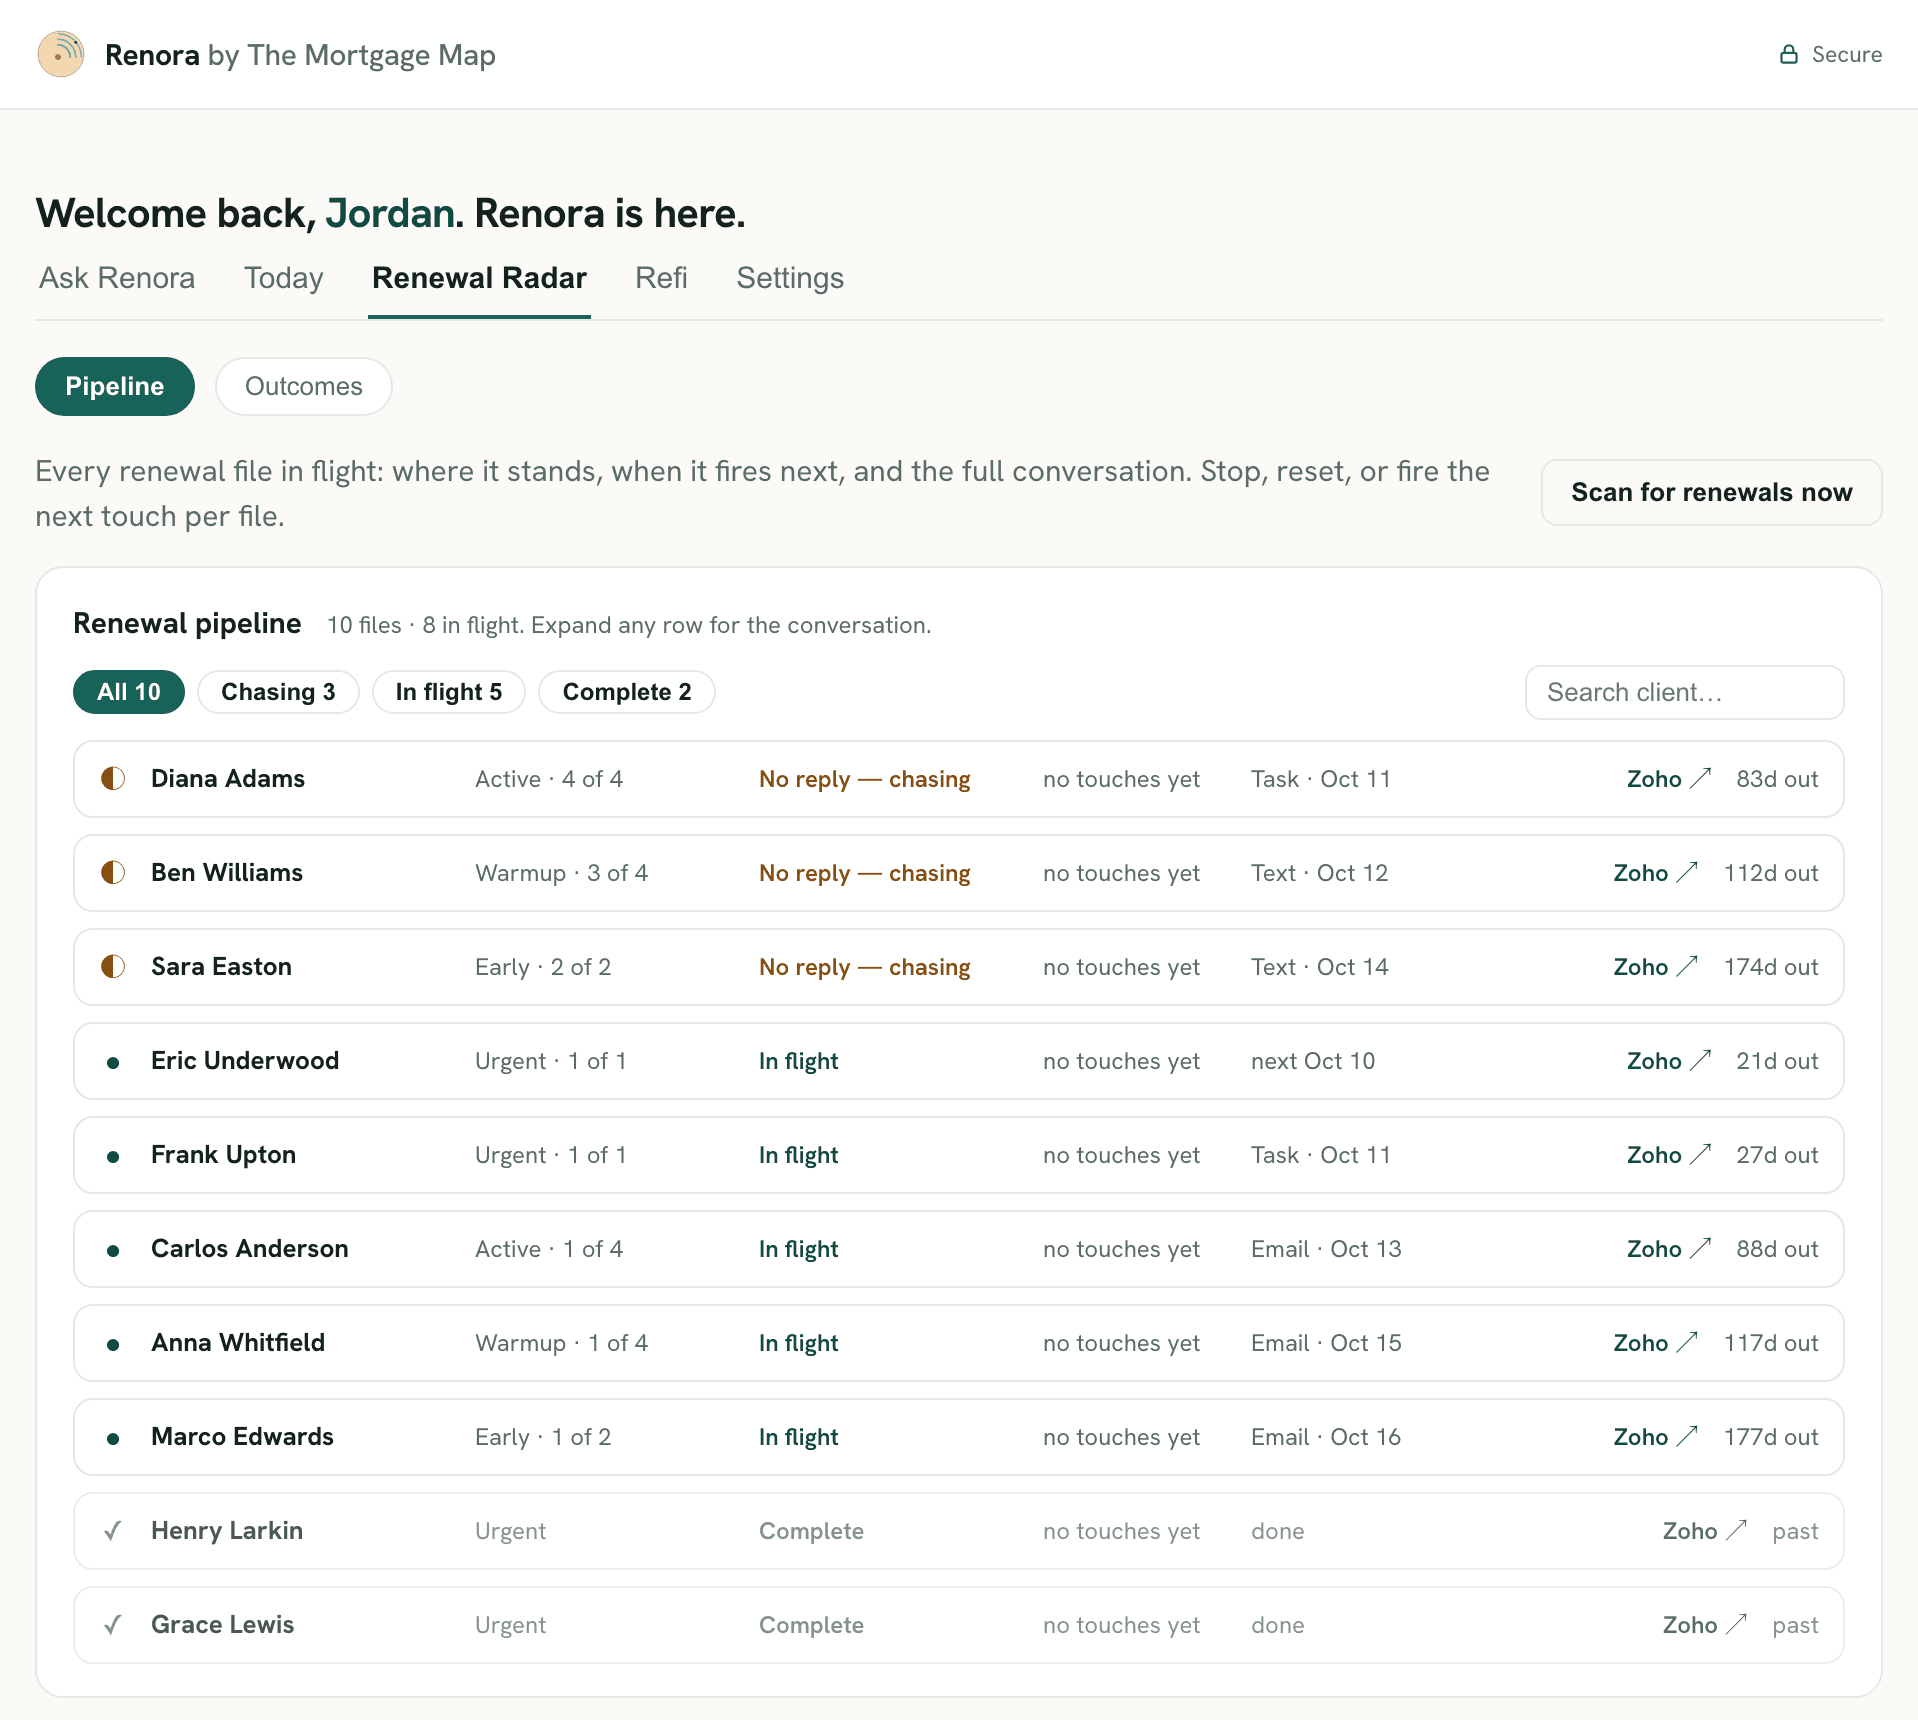Click the '83d out' value

pos(1777,779)
